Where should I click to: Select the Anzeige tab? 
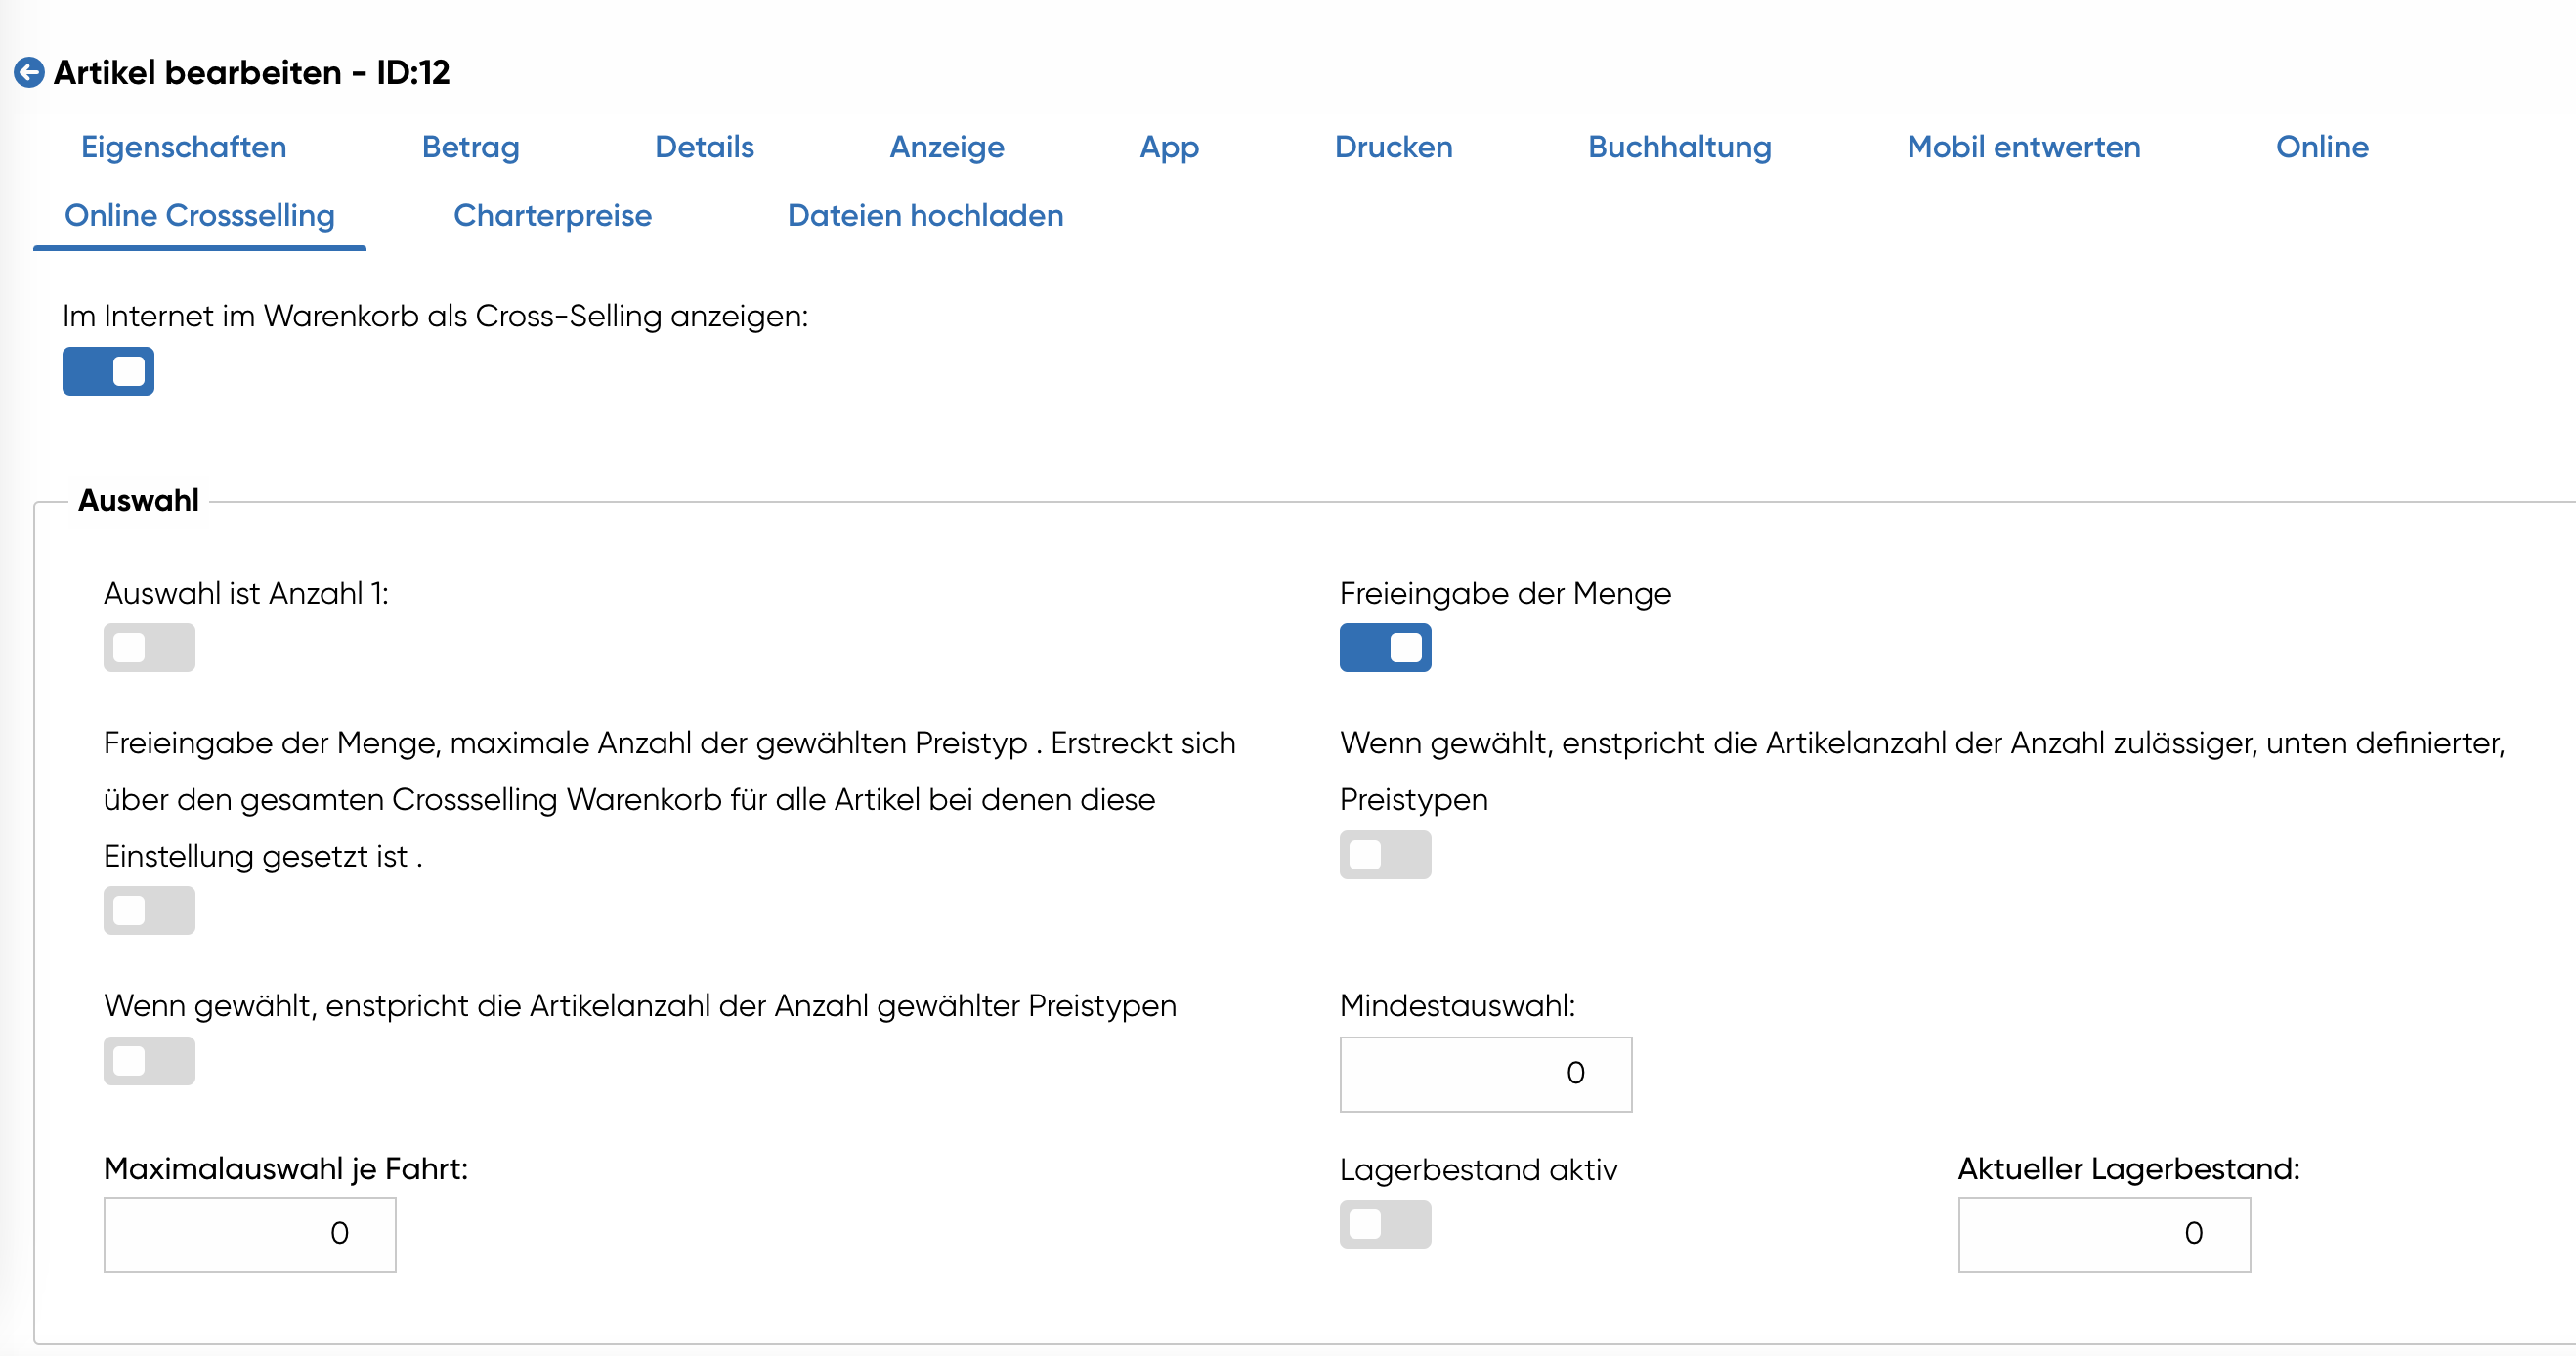click(x=947, y=147)
